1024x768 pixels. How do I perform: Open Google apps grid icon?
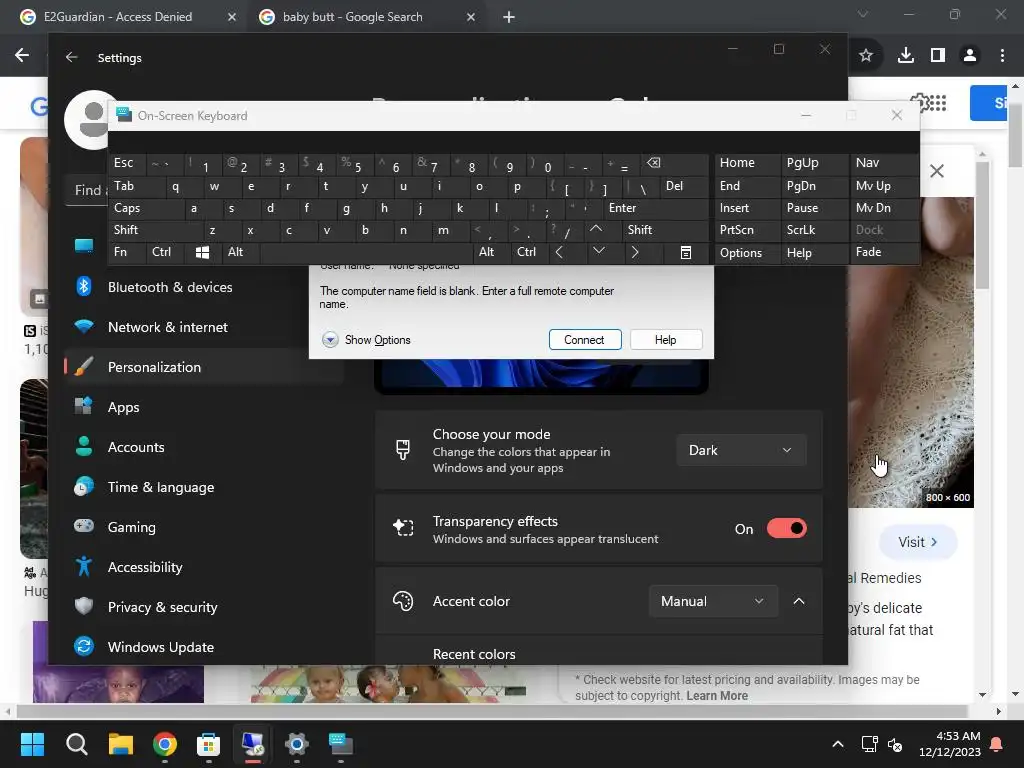pyautogui.click(x=938, y=103)
